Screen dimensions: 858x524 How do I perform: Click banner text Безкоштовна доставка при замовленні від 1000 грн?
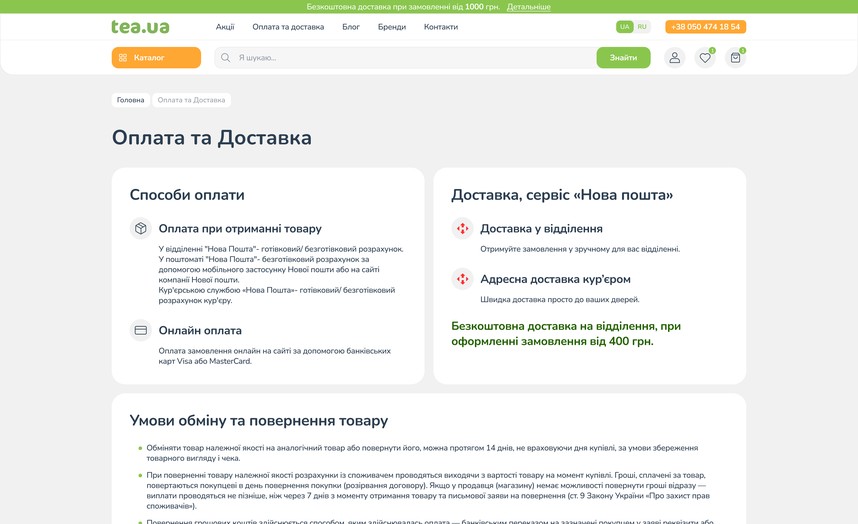(x=403, y=7)
